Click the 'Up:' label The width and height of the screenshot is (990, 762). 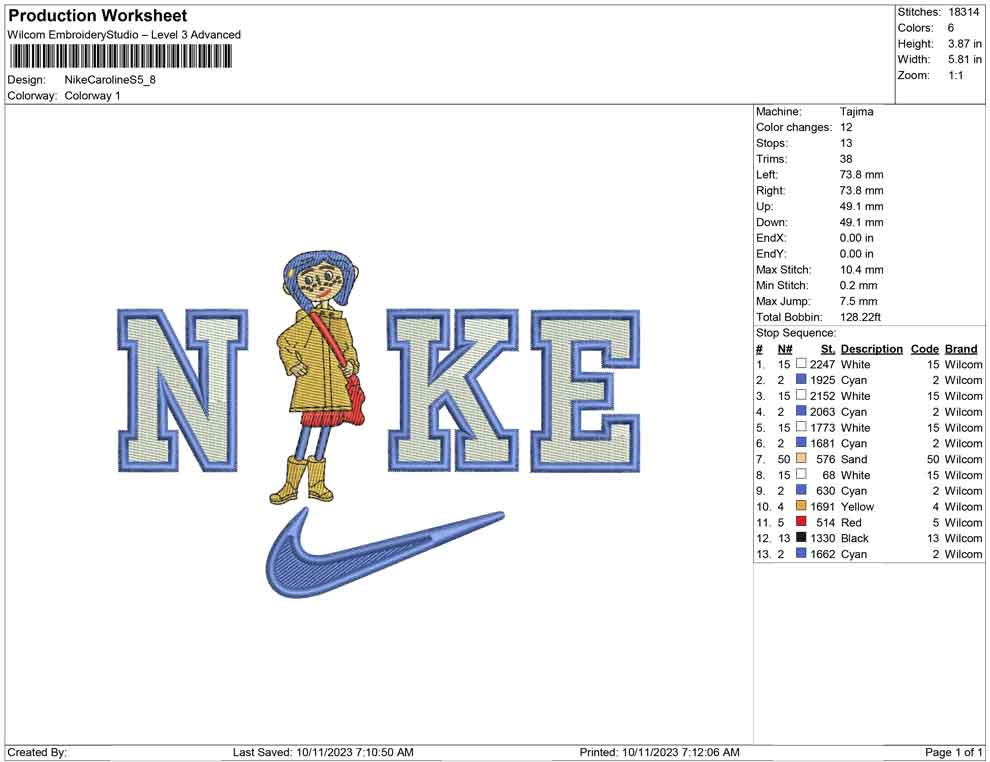tap(764, 206)
